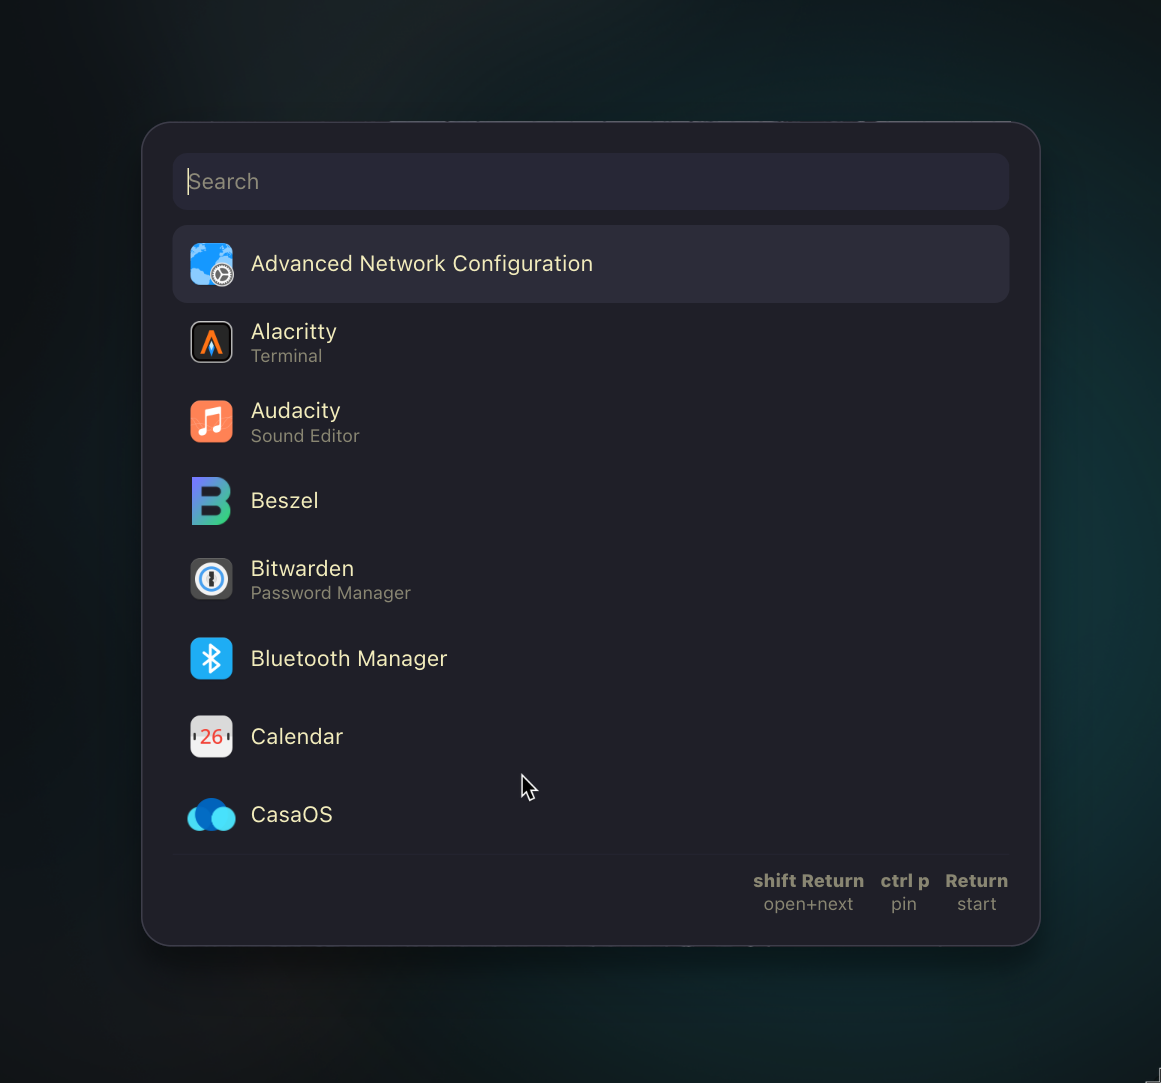The width and height of the screenshot is (1161, 1083).
Task: Click the ctrl p pin hint
Action: (x=904, y=892)
